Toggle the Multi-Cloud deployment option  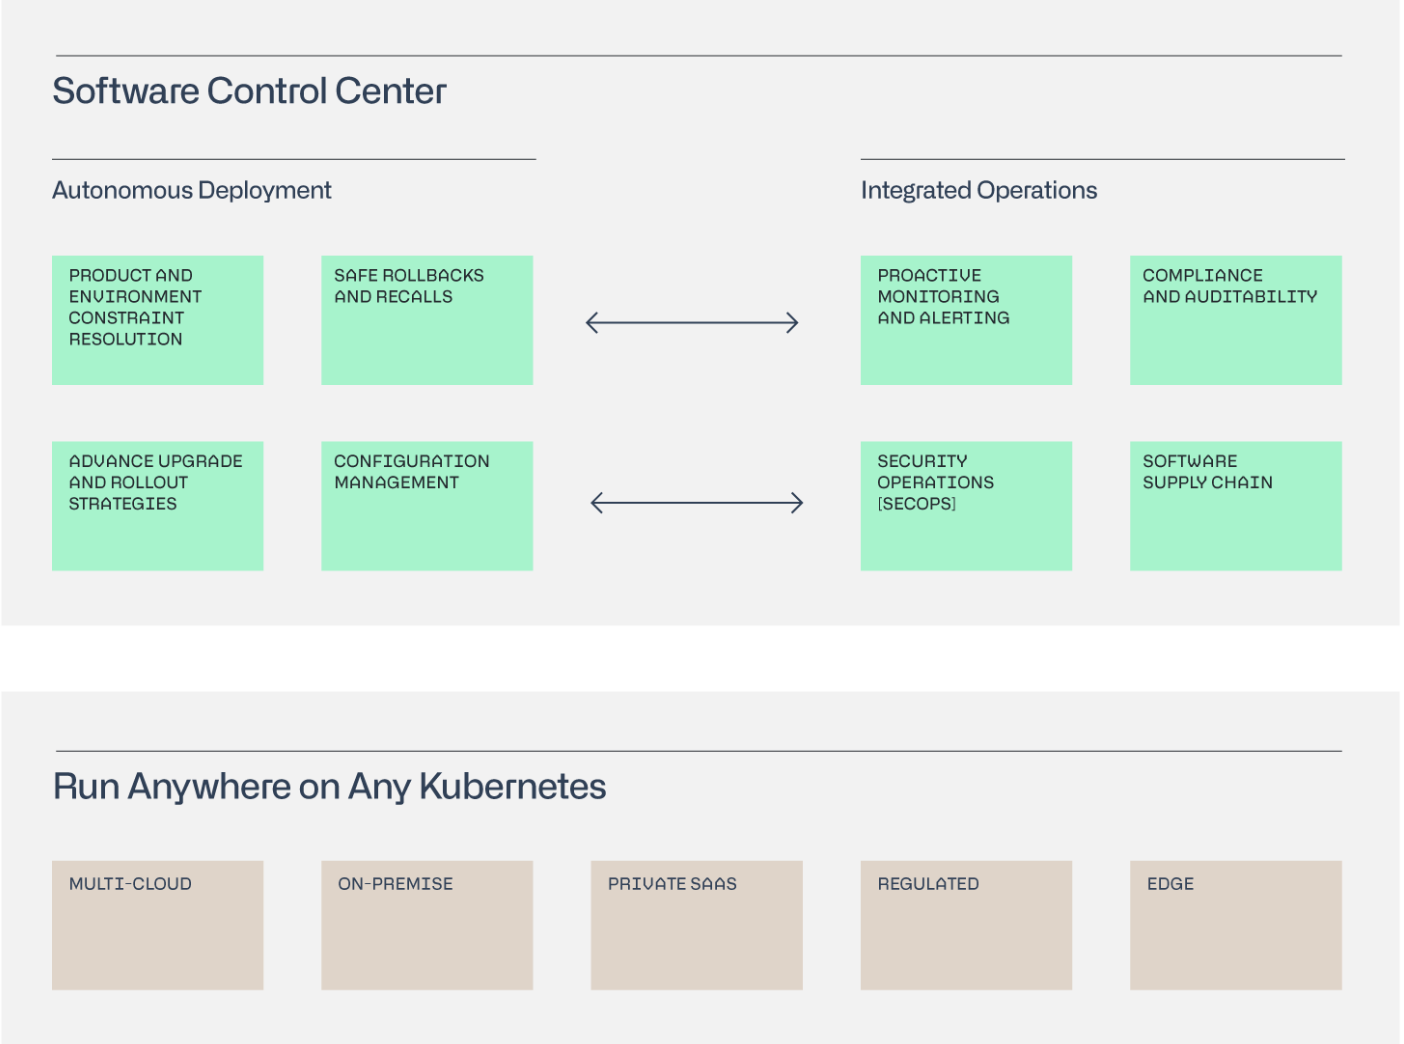pyautogui.click(x=157, y=924)
